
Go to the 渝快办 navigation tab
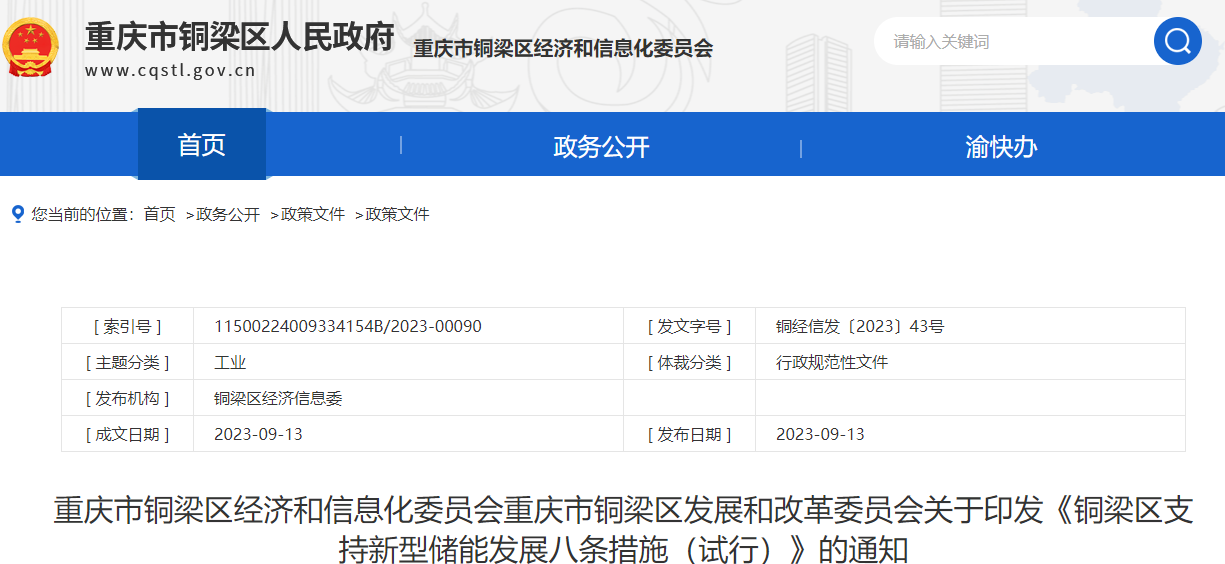pyautogui.click(x=1001, y=147)
